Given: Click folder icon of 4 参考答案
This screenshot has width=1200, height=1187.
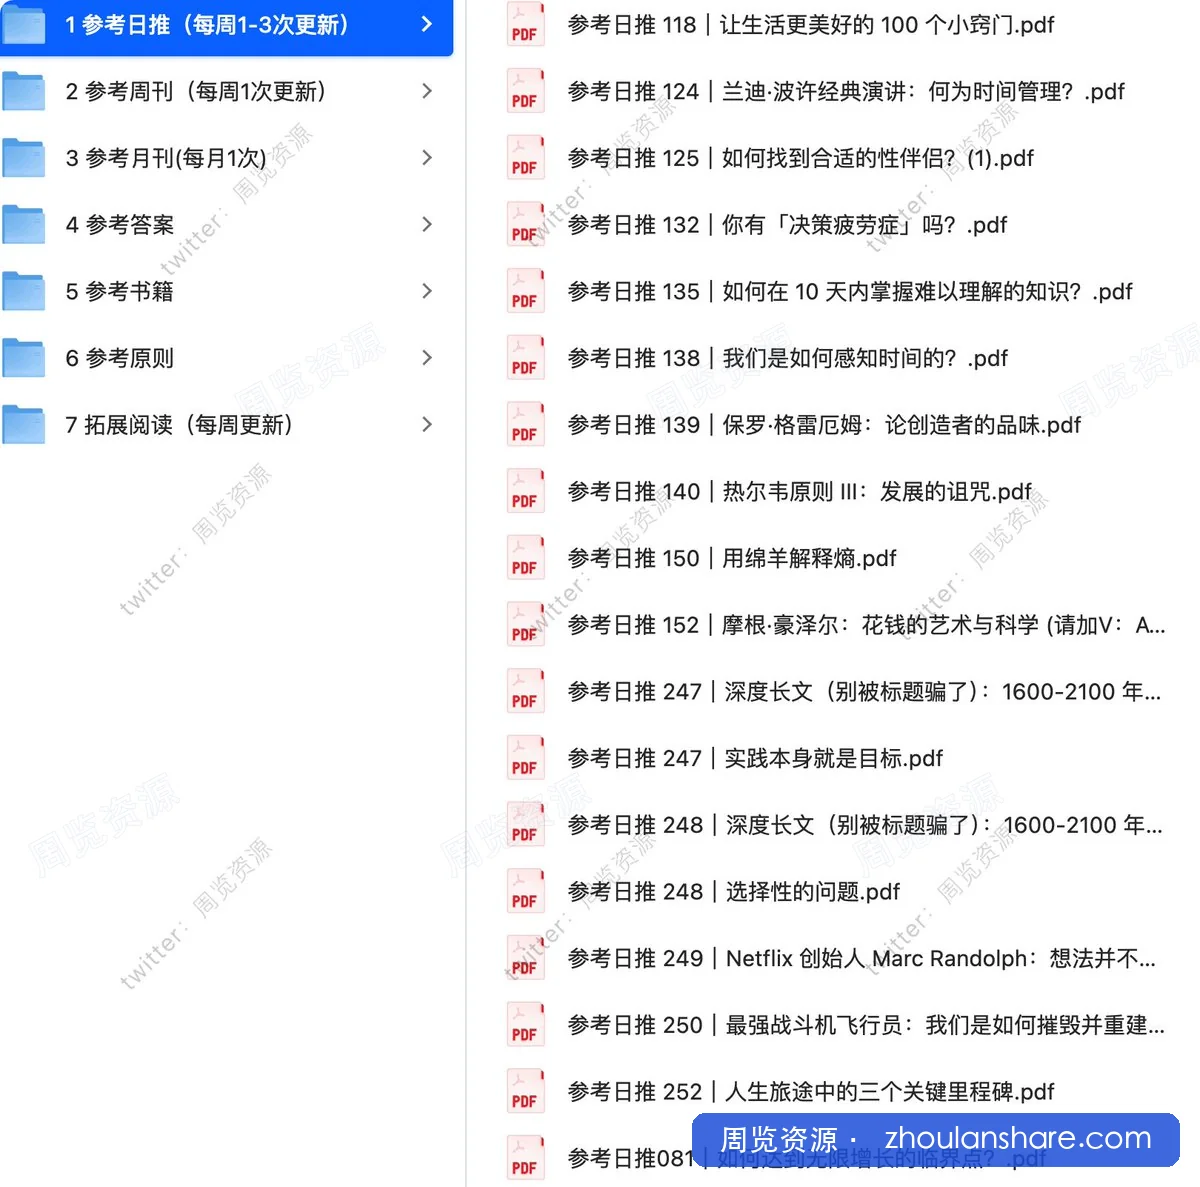Looking at the screenshot, I should click(x=24, y=225).
